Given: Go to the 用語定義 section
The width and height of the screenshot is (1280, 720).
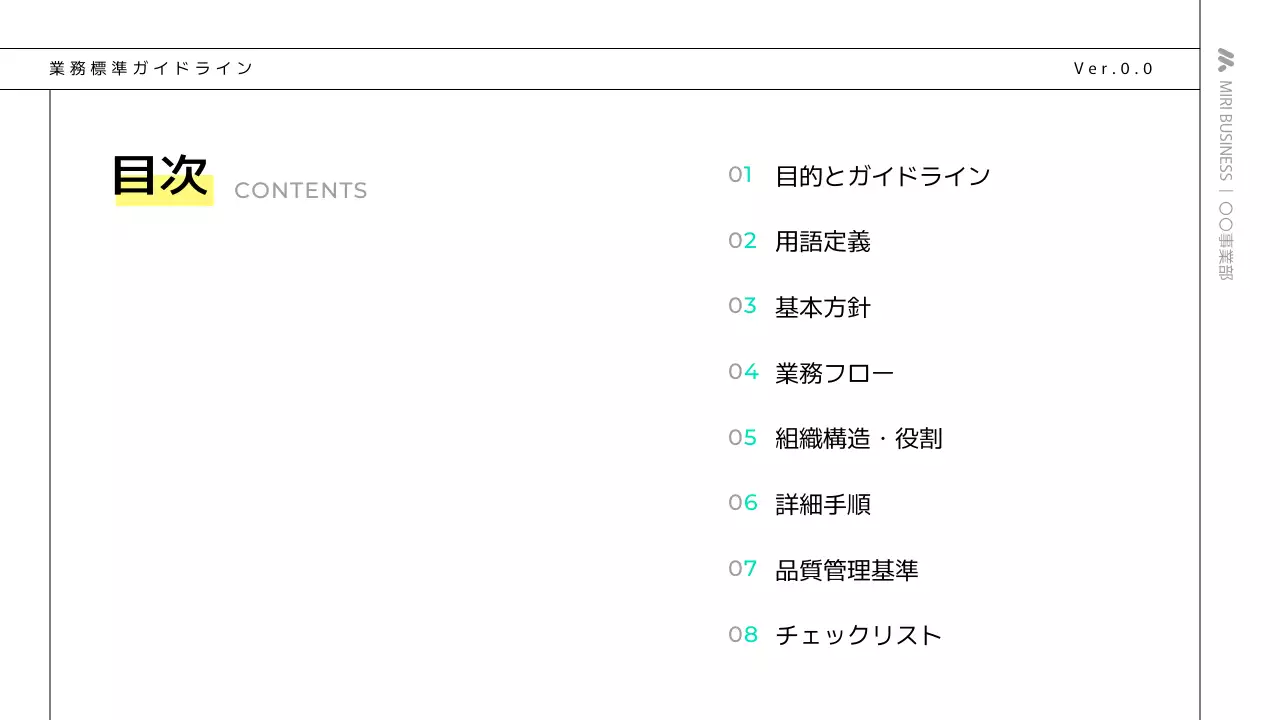Looking at the screenshot, I should [822, 242].
